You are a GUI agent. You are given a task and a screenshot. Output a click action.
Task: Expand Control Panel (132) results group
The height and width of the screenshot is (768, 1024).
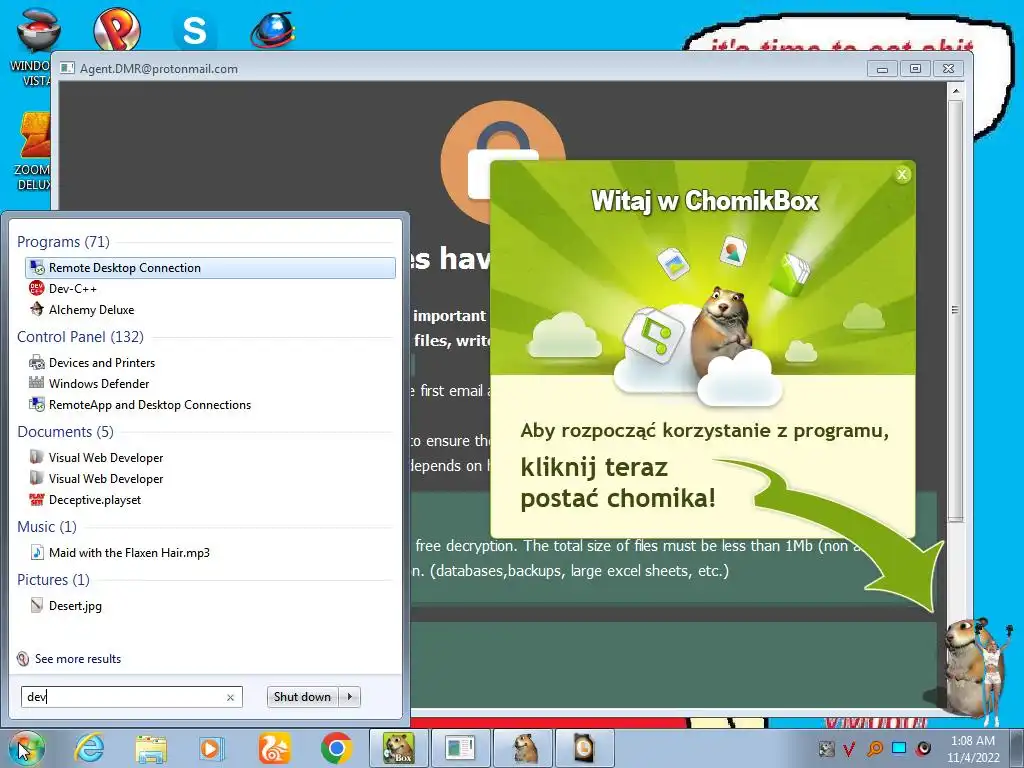point(80,337)
